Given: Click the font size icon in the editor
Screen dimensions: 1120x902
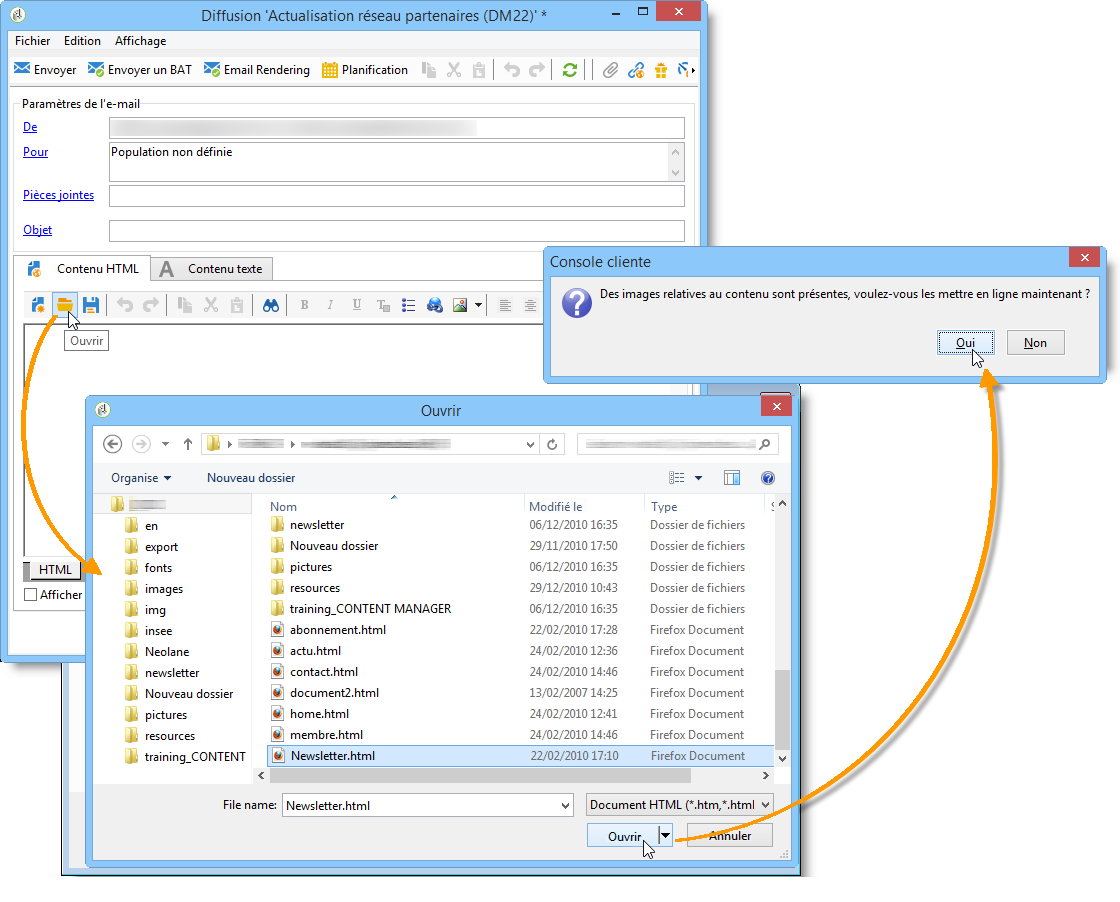Looking at the screenshot, I should [383, 305].
